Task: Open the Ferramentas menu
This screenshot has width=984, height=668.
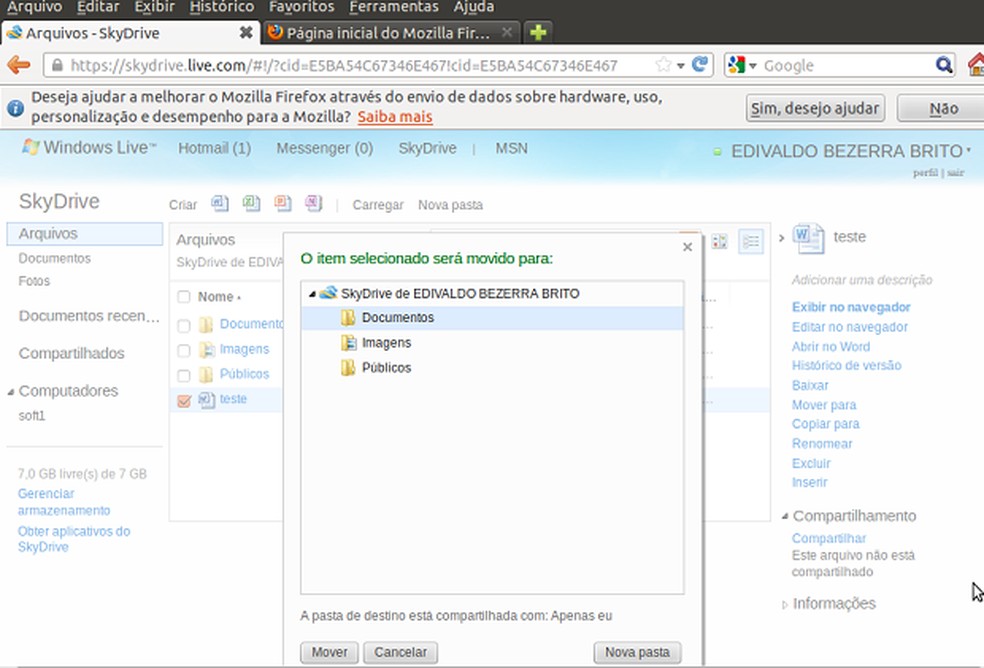Action: 393,8
